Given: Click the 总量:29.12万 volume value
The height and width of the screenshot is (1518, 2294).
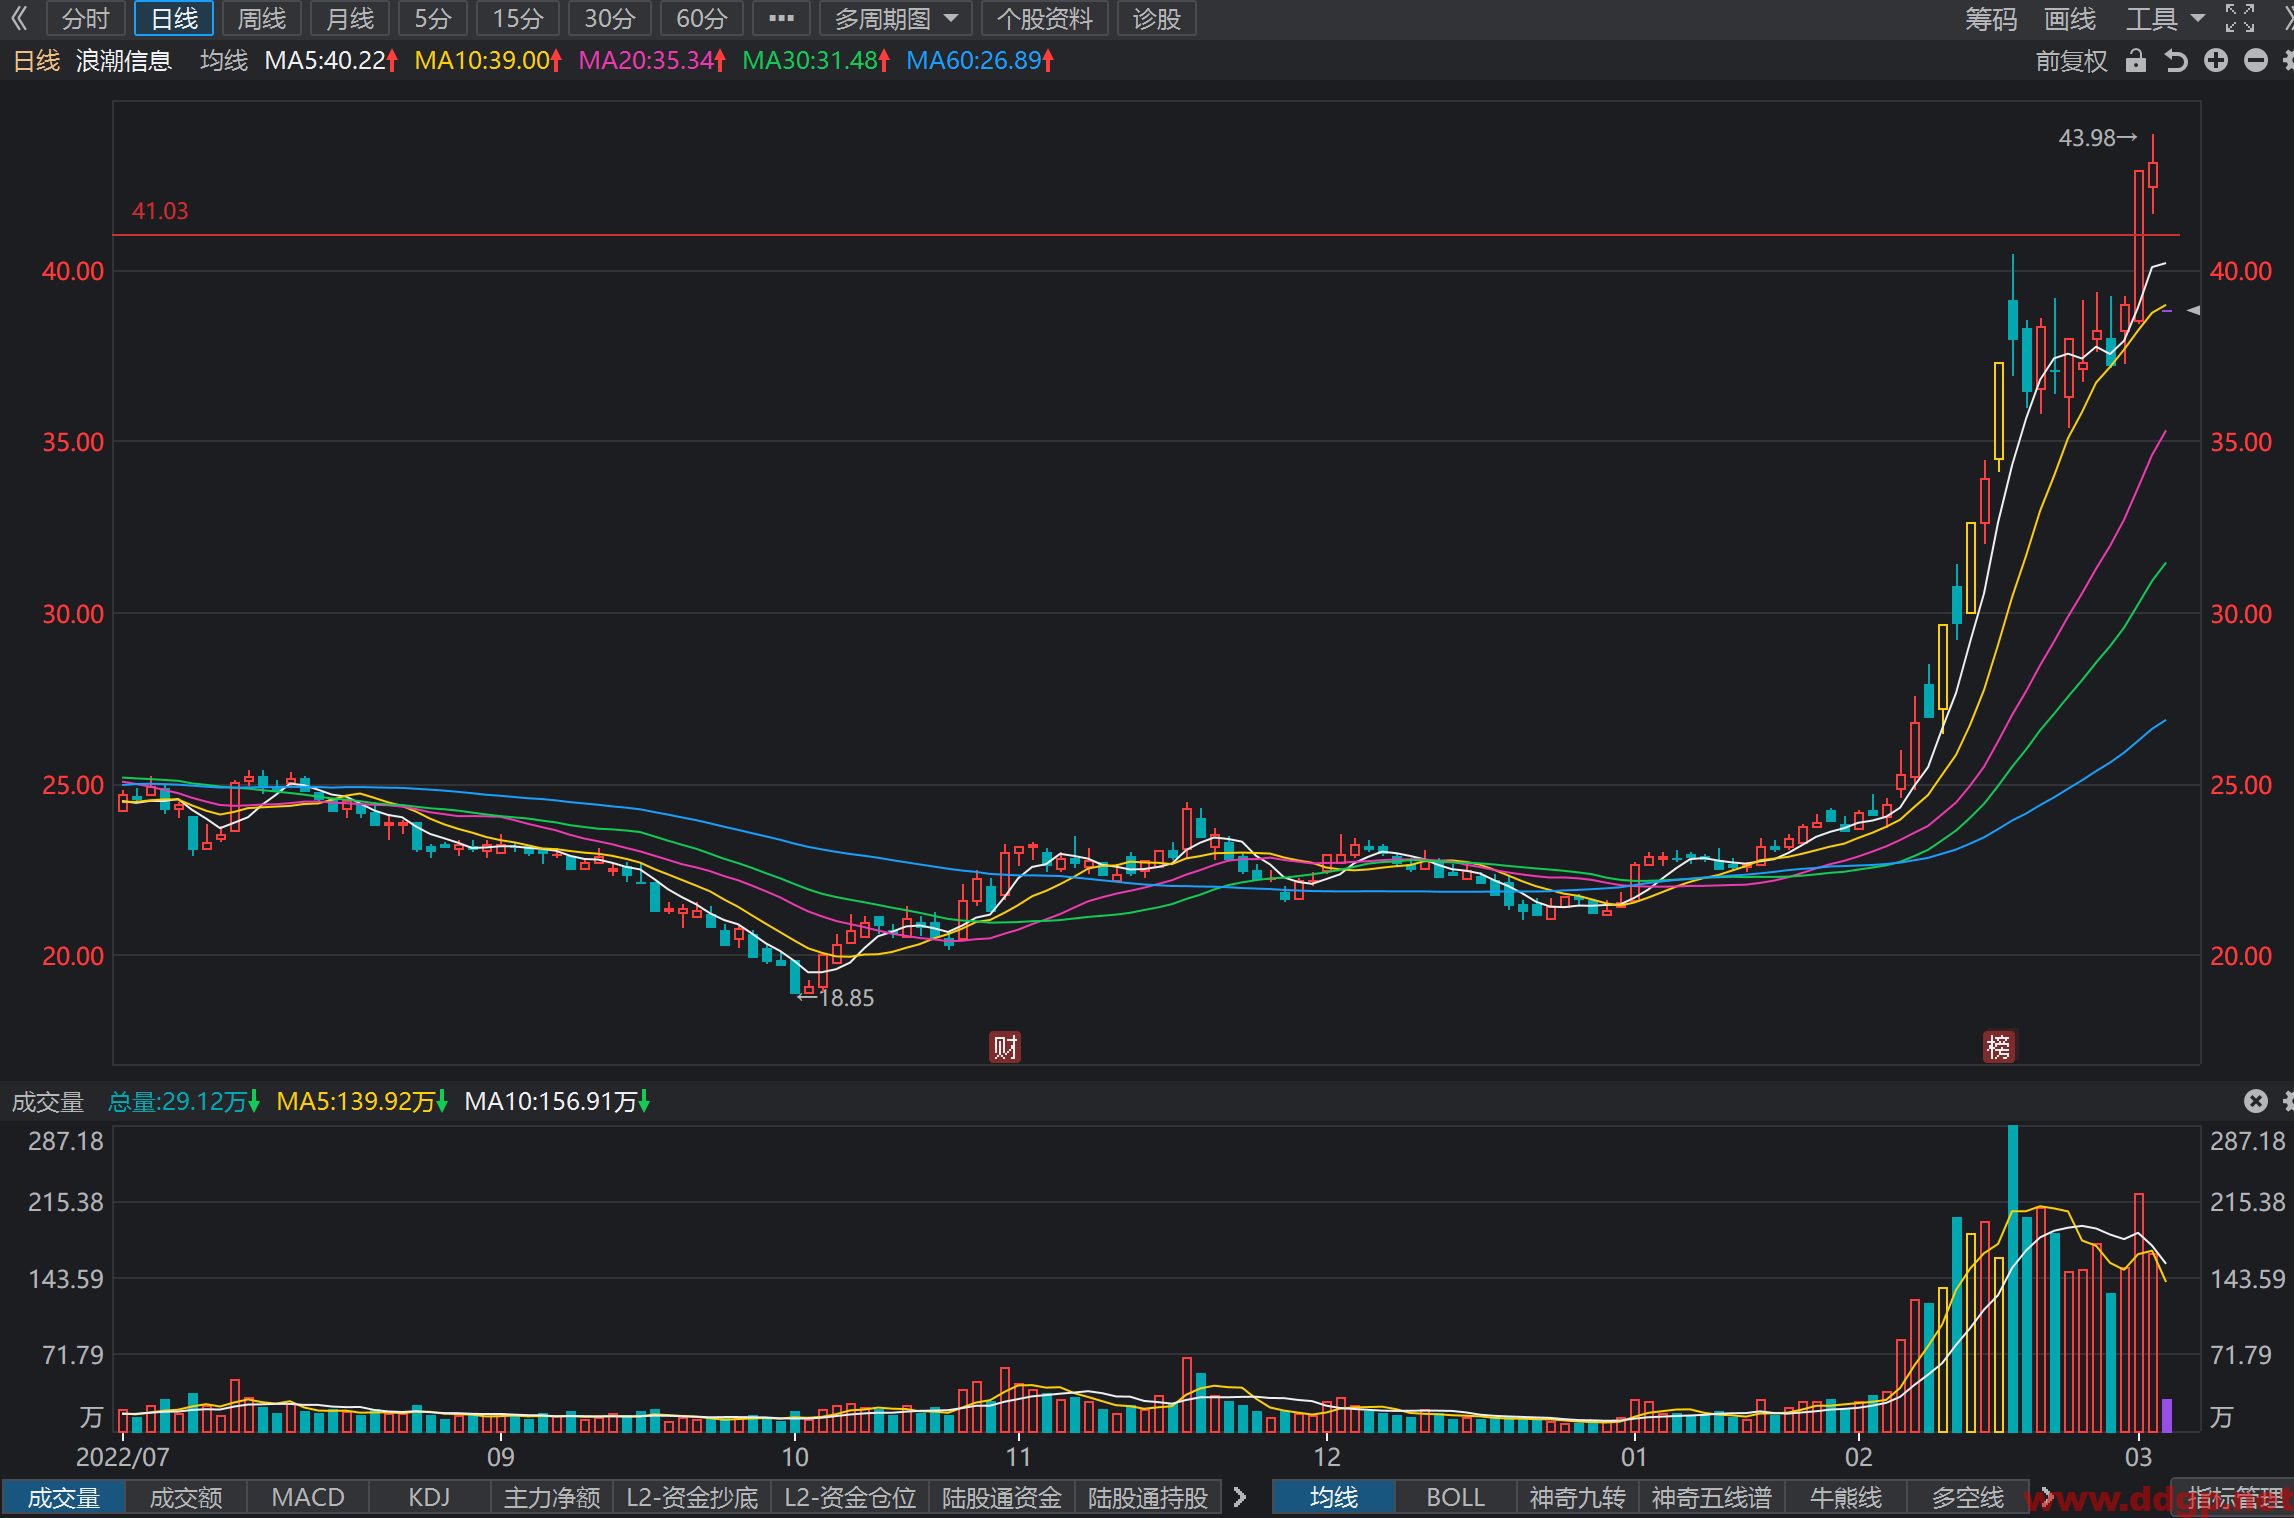Looking at the screenshot, I should 184,1102.
